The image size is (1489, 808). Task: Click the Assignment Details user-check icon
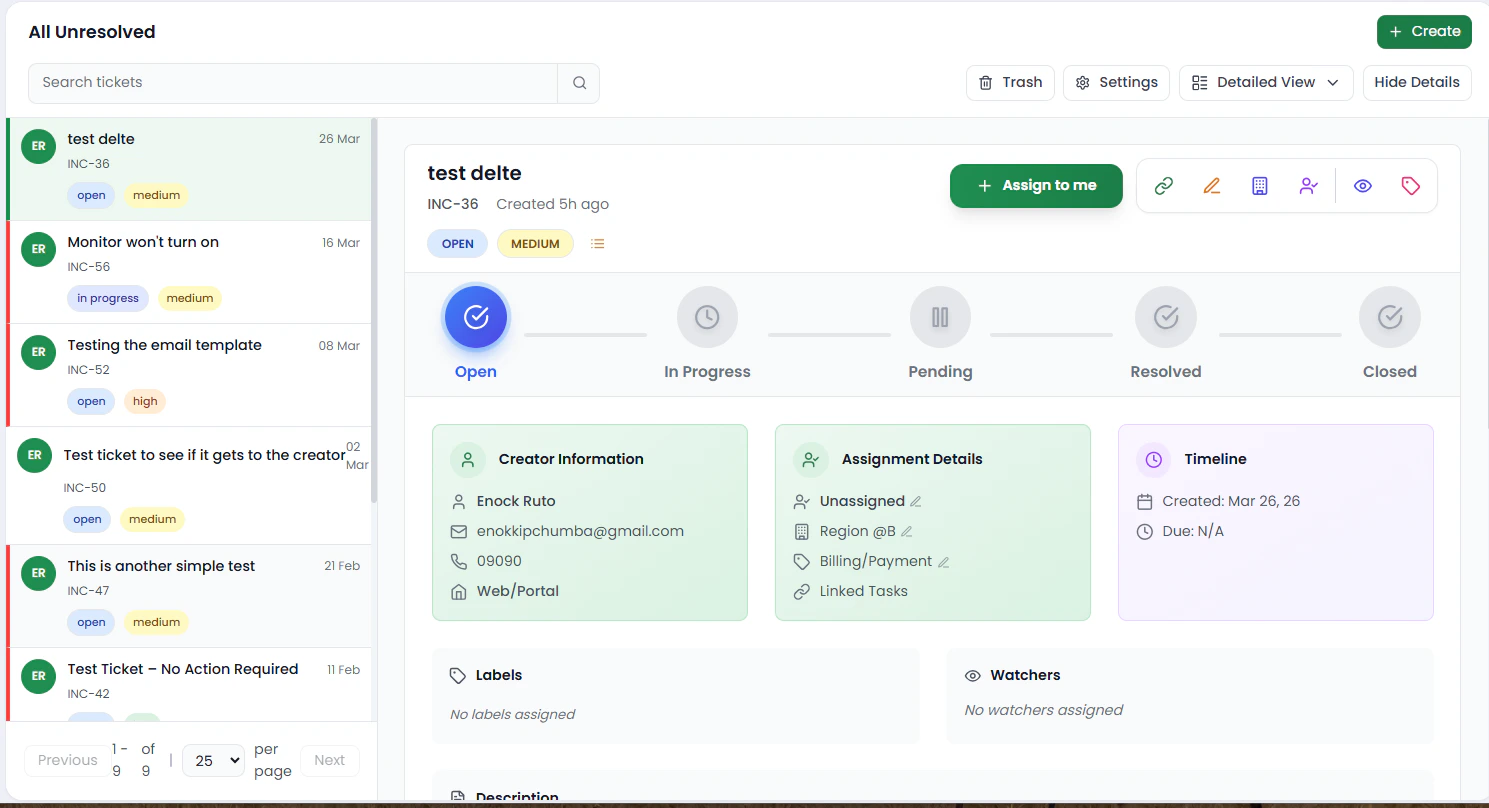[x=811, y=460]
